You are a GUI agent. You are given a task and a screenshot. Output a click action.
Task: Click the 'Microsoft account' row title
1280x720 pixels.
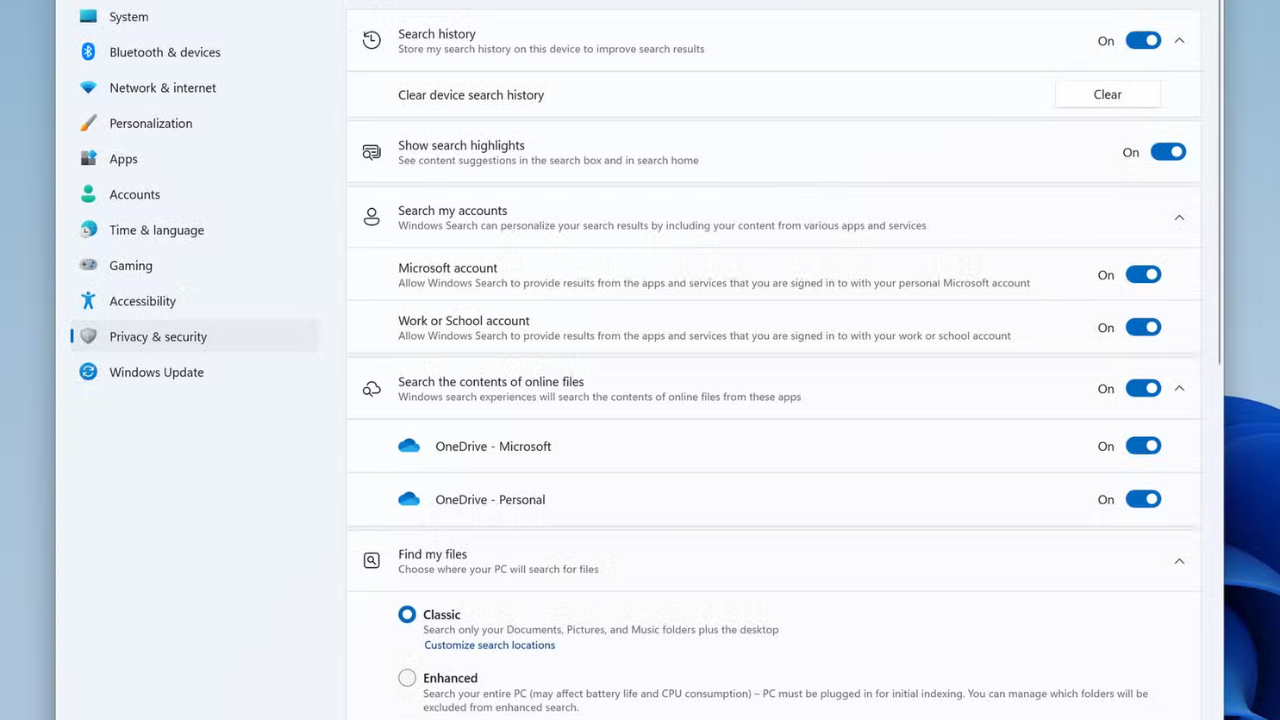click(447, 268)
